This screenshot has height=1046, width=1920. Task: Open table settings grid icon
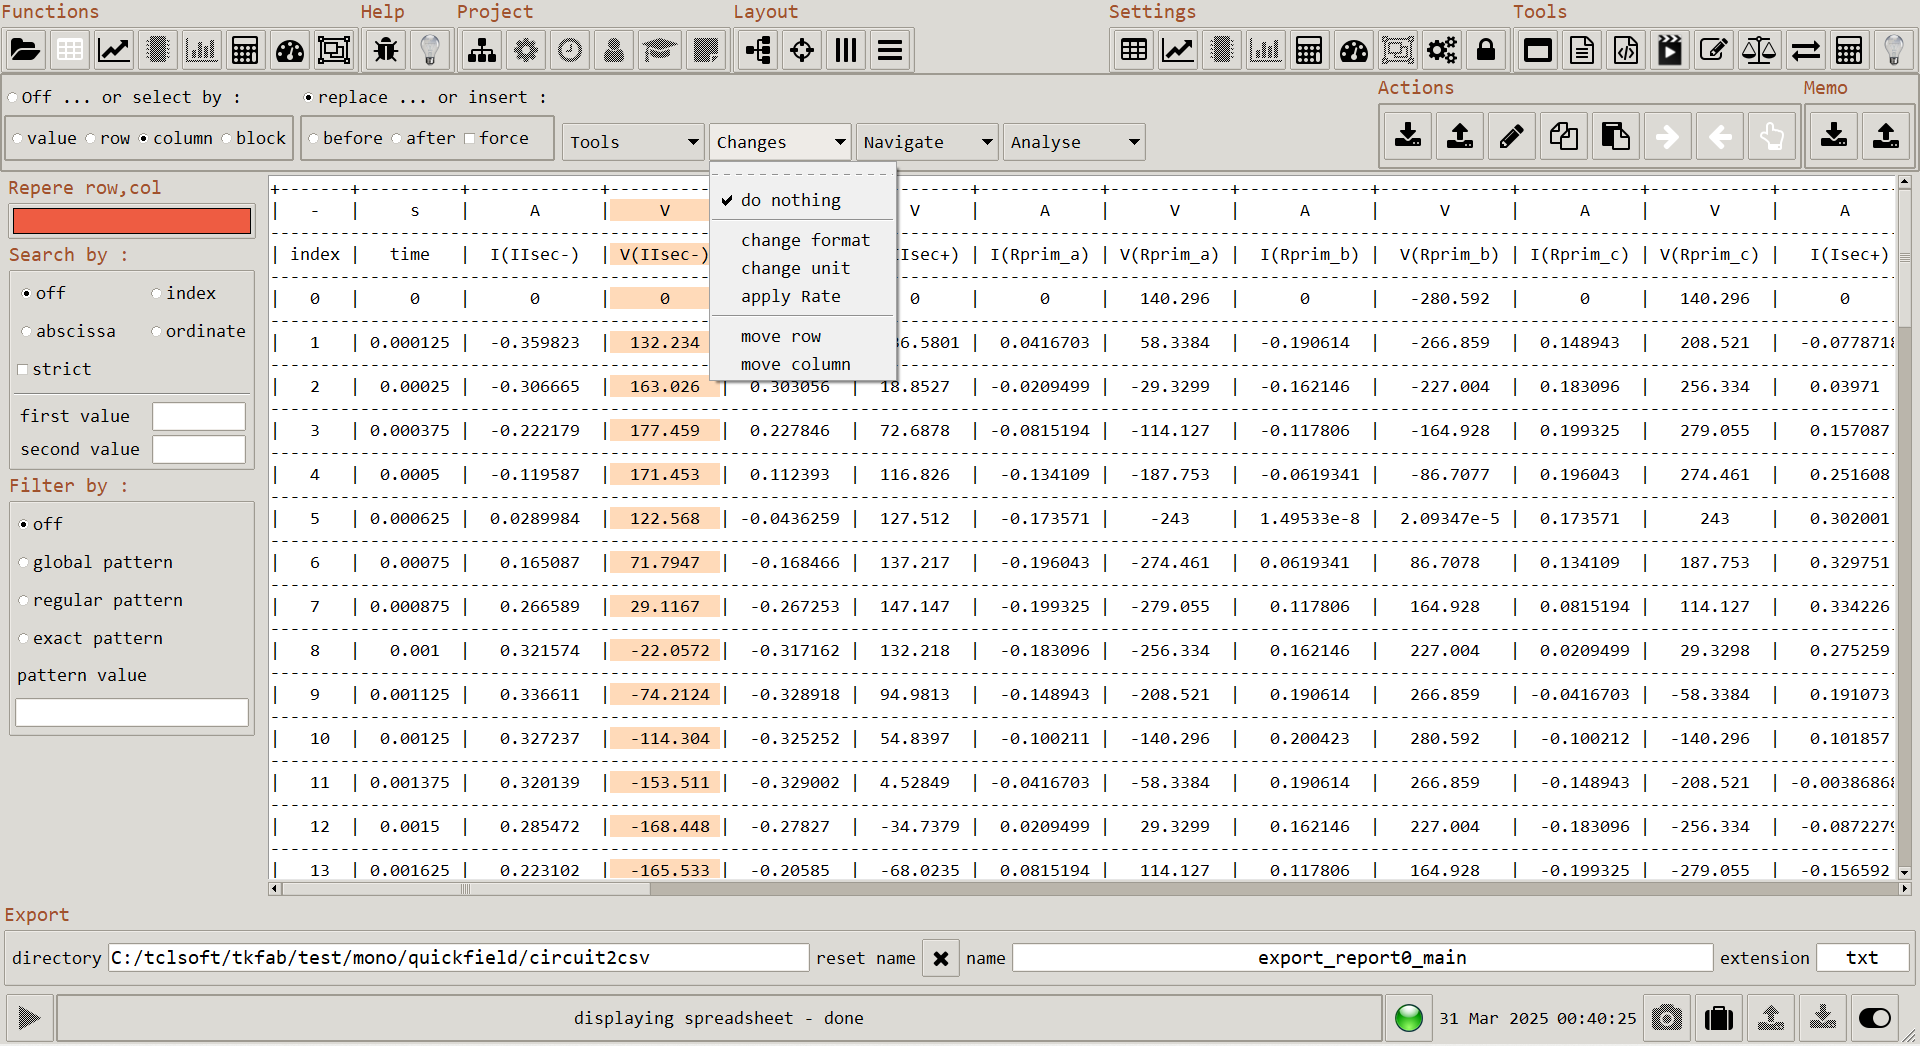[x=1134, y=50]
